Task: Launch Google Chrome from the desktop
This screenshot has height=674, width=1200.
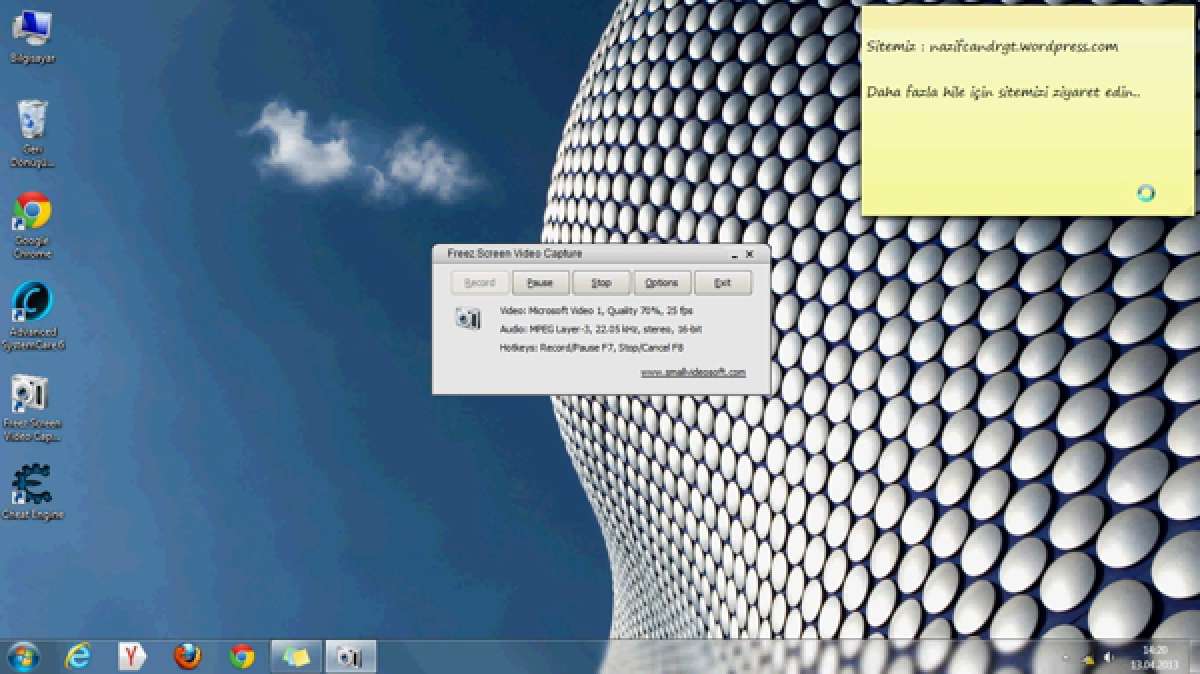Action: point(32,212)
